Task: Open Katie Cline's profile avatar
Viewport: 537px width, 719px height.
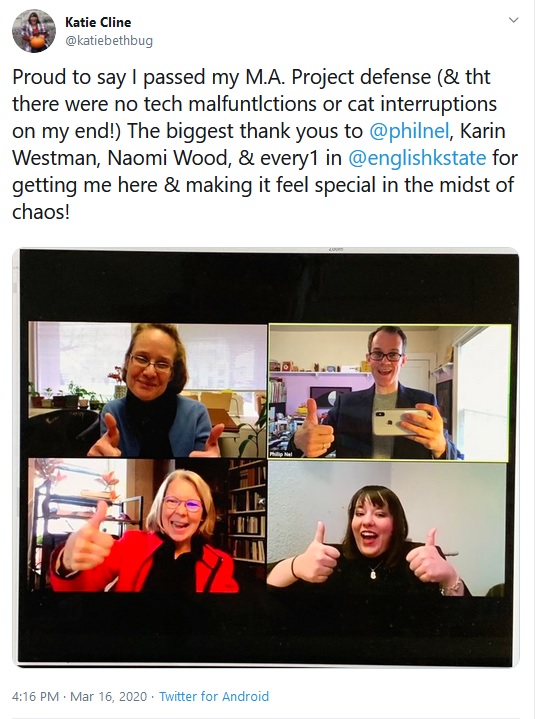Action: 34,31
